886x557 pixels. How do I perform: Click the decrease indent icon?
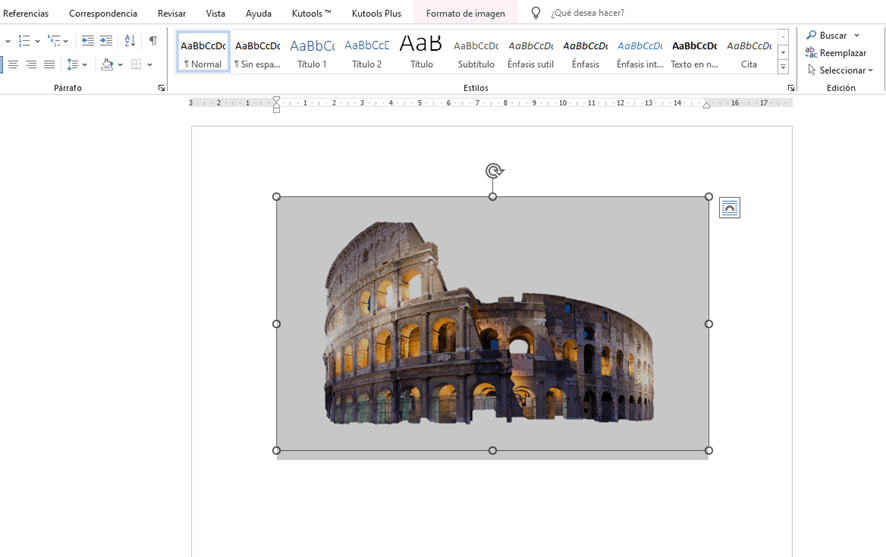88,41
